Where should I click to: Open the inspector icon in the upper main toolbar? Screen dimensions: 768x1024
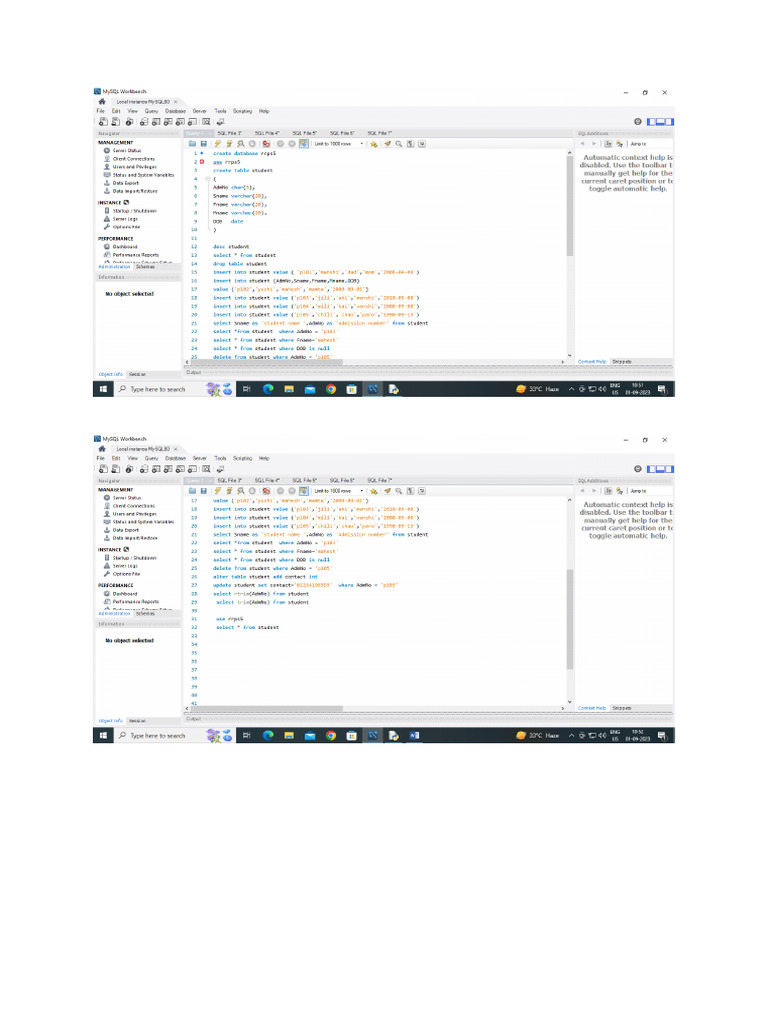click(129, 121)
